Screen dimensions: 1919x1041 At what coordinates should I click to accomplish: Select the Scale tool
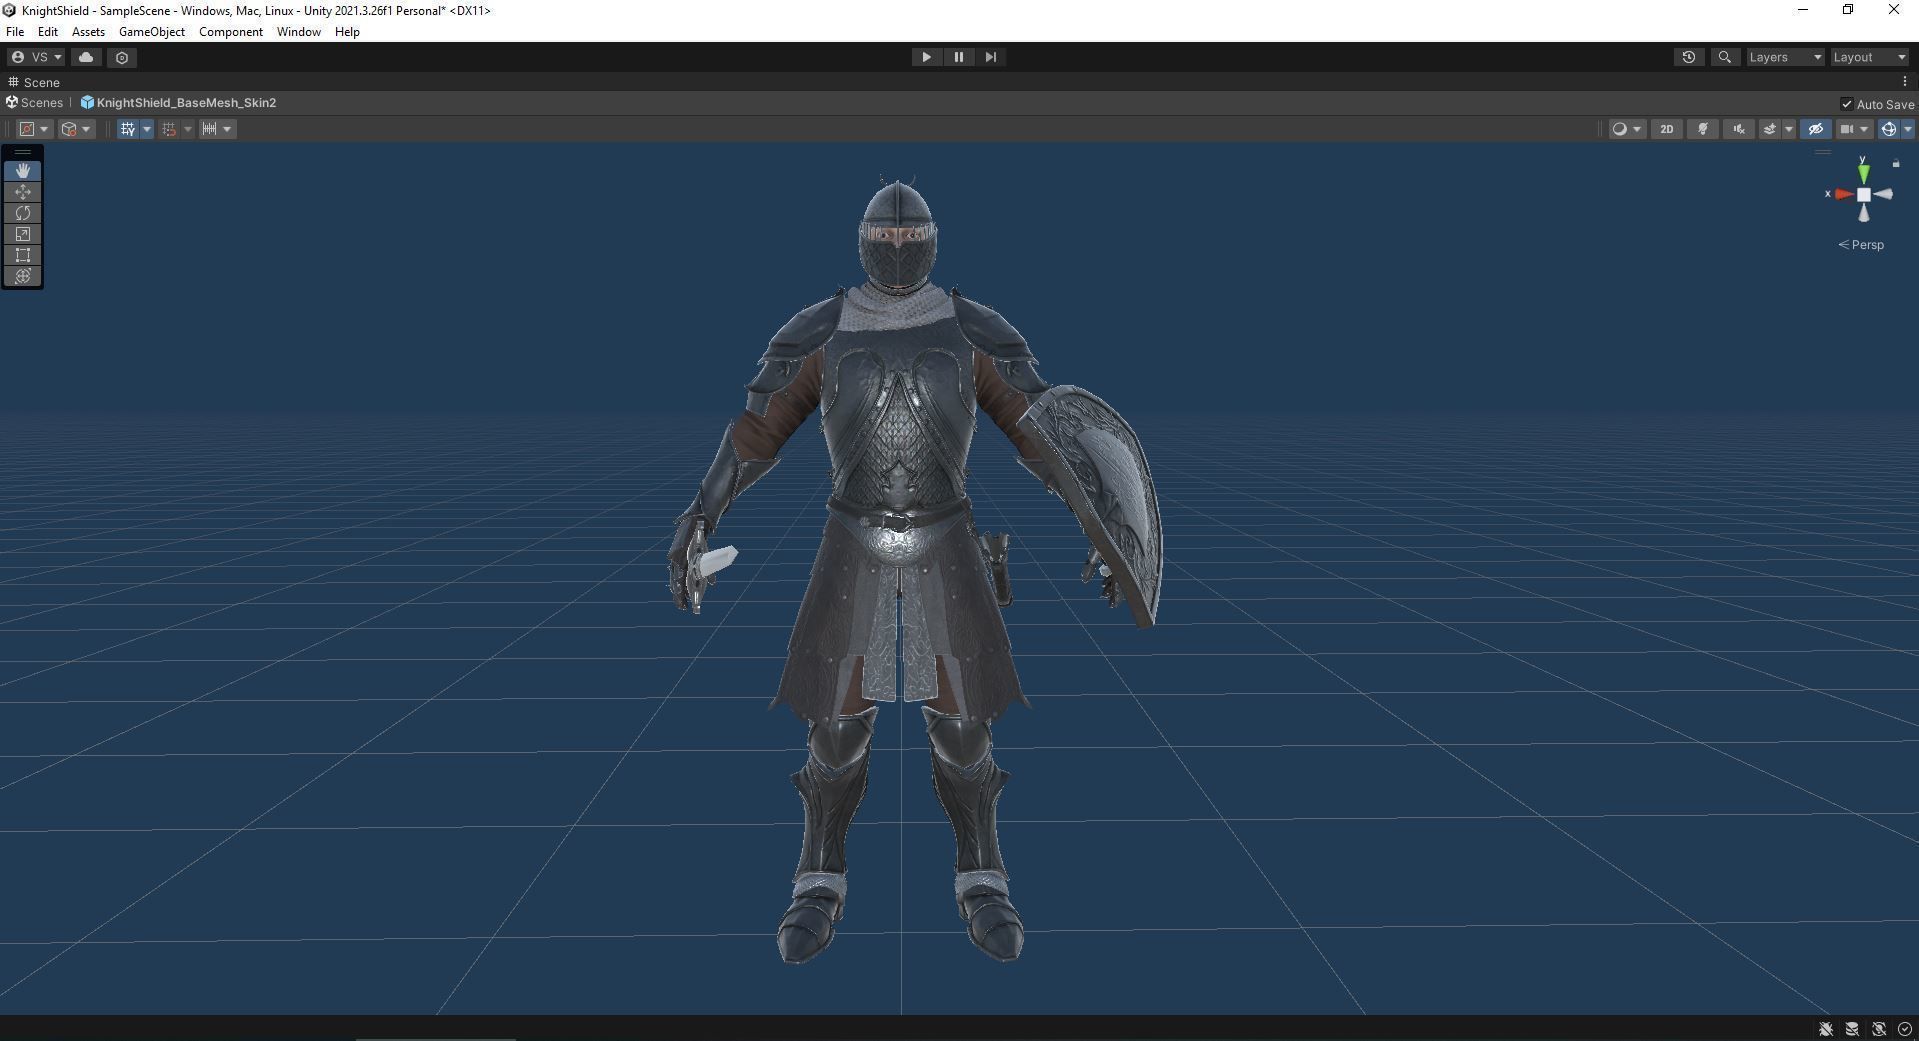23,234
